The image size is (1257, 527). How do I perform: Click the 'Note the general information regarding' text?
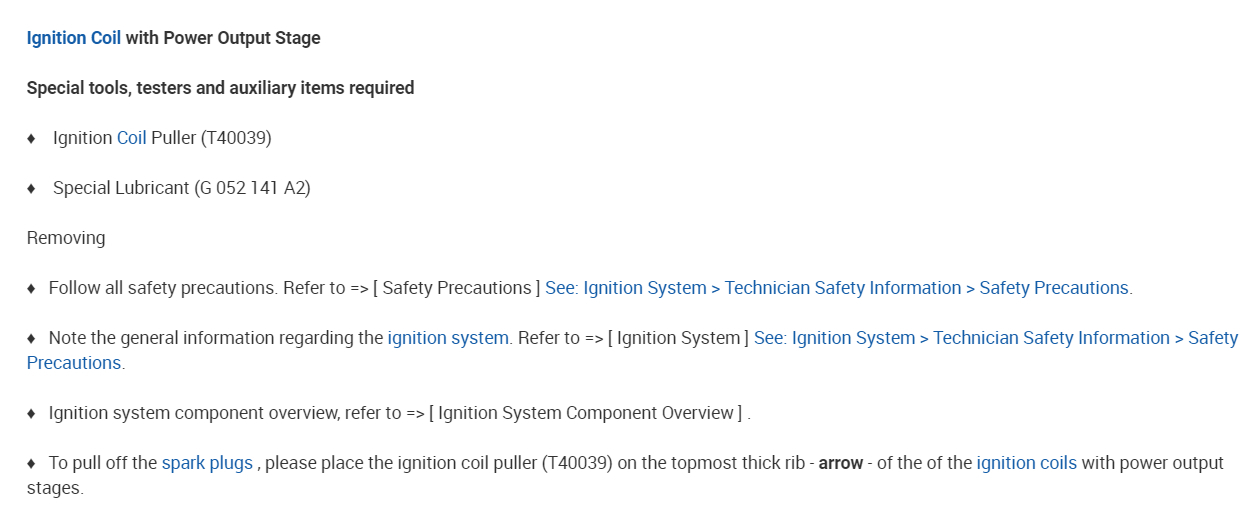pos(215,338)
